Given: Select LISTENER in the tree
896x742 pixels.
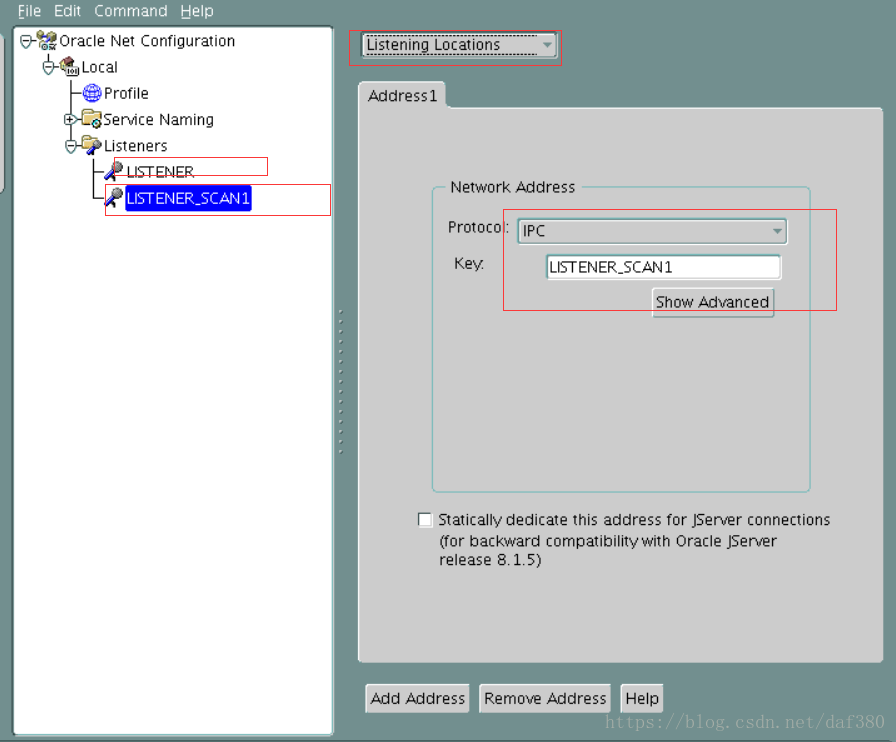Looking at the screenshot, I should coord(160,171).
